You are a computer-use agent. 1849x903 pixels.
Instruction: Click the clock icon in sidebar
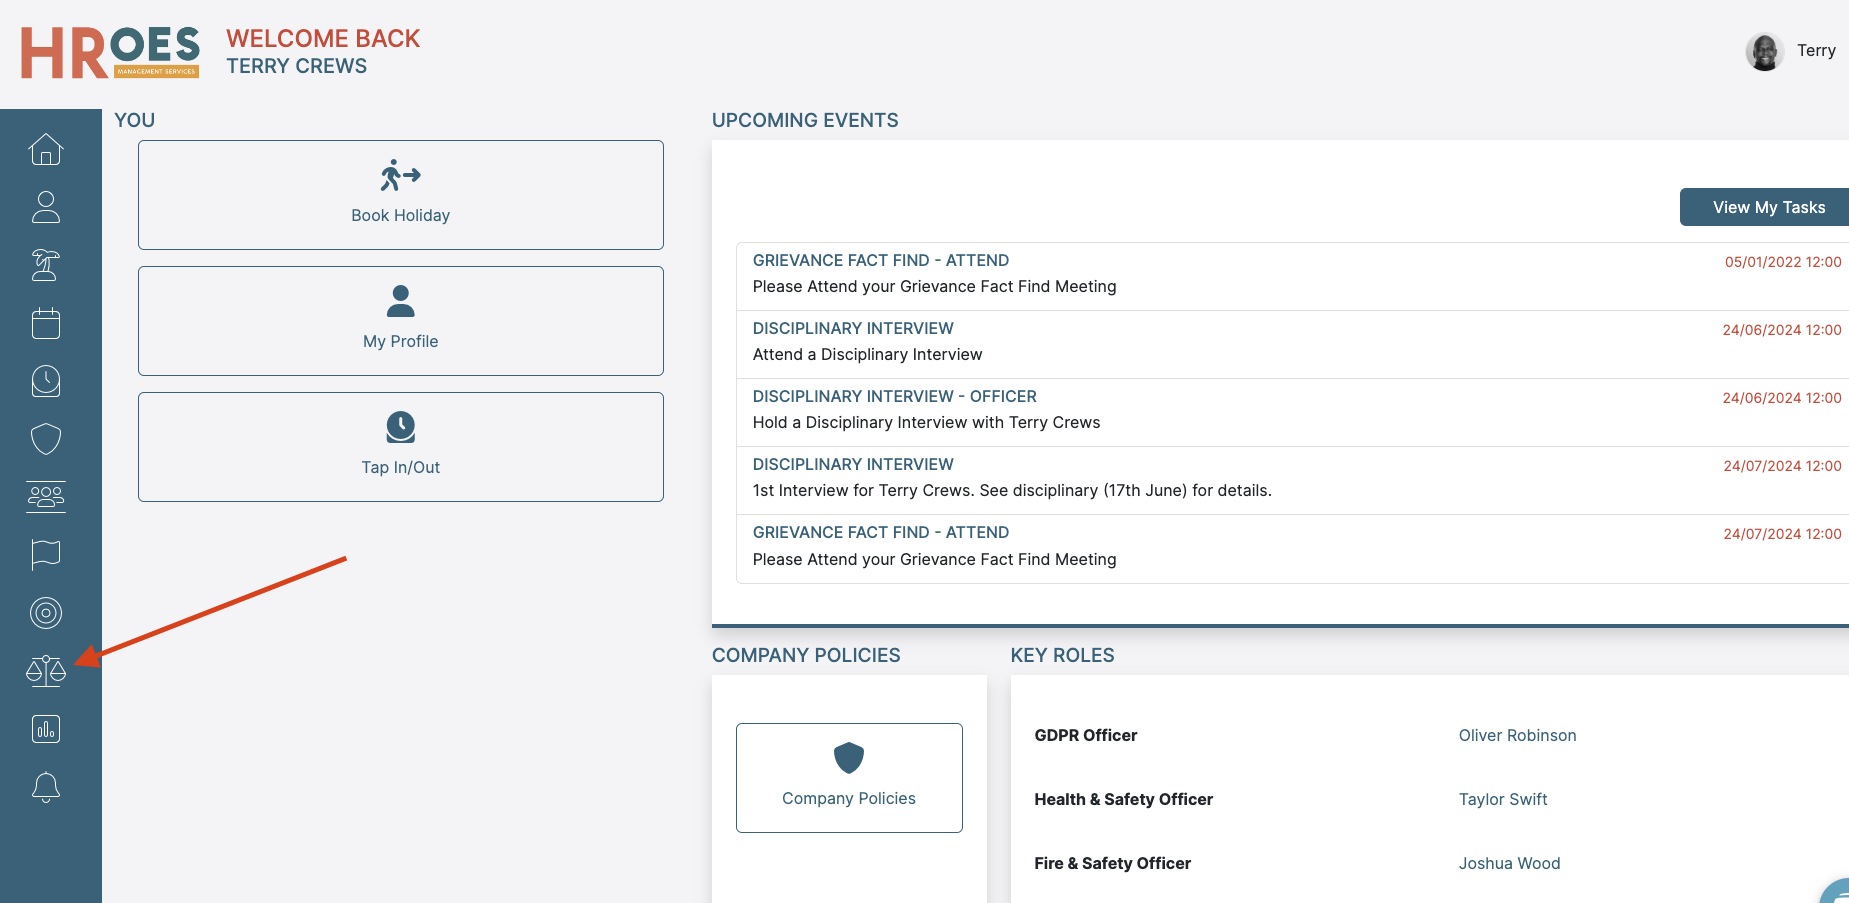[x=46, y=381]
